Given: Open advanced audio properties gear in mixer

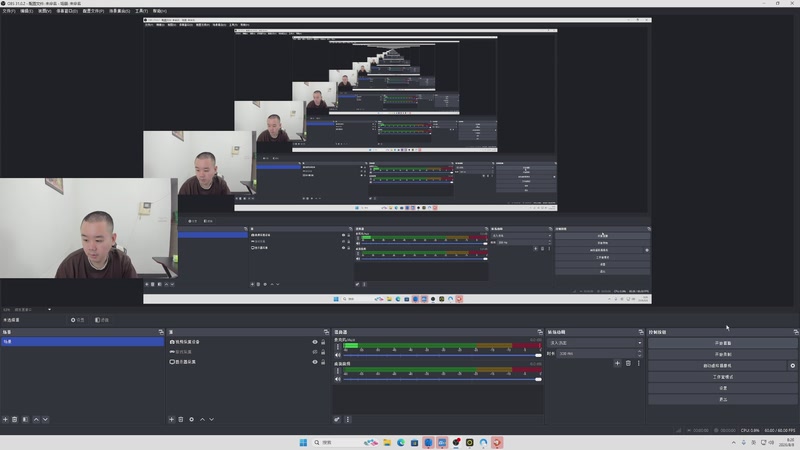Looking at the screenshot, I should click(337, 419).
